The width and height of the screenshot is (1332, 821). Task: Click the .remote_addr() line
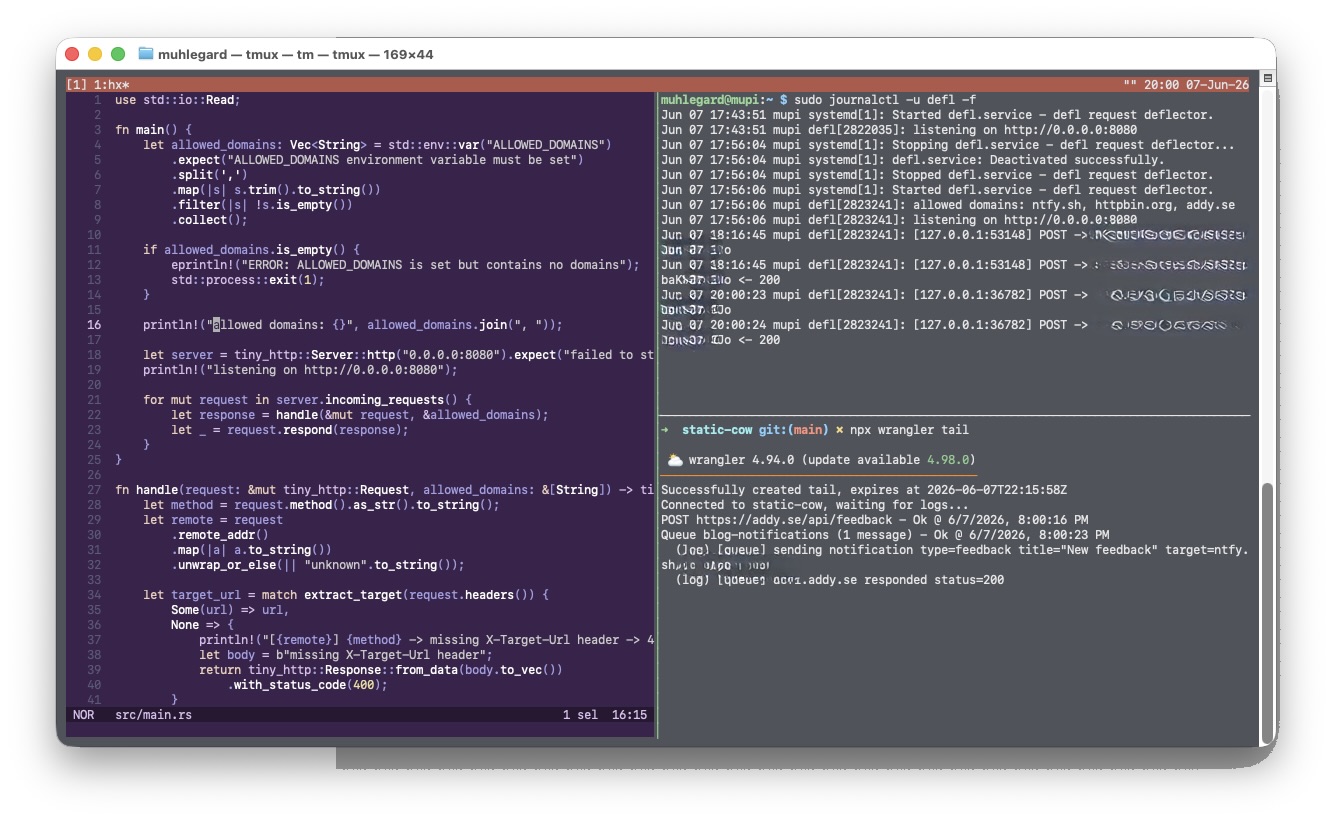coord(220,535)
